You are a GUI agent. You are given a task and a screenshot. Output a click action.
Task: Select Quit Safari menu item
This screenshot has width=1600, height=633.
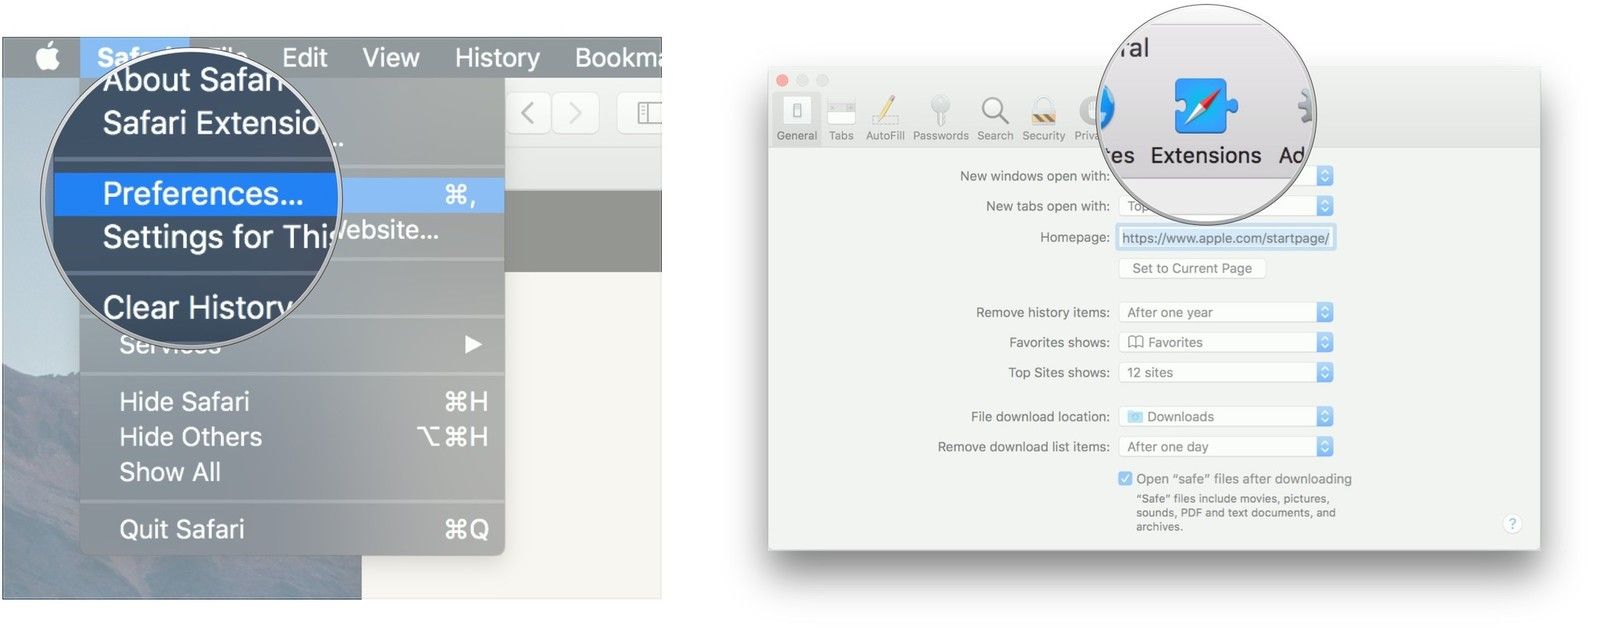point(182,529)
